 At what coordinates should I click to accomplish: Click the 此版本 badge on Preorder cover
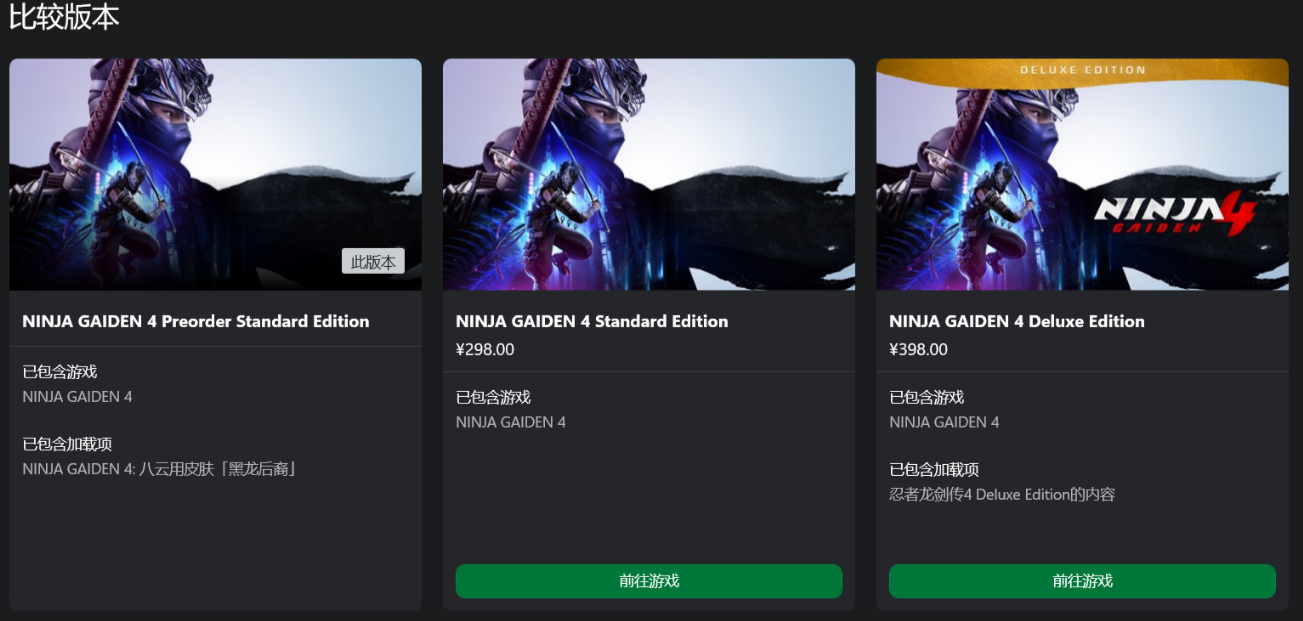tap(373, 262)
